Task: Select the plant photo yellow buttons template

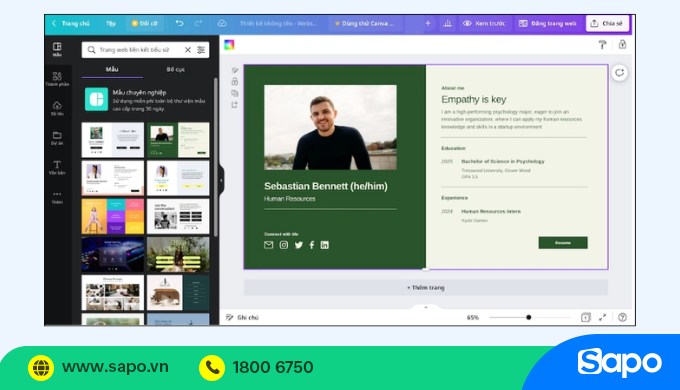Action: pos(178,255)
